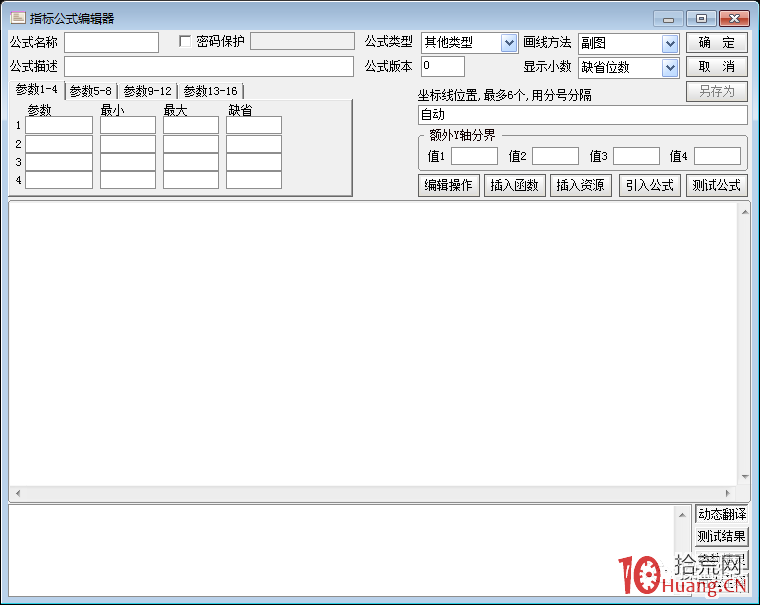Click parameter name field in row 1
The width and height of the screenshot is (760, 605).
tap(59, 126)
